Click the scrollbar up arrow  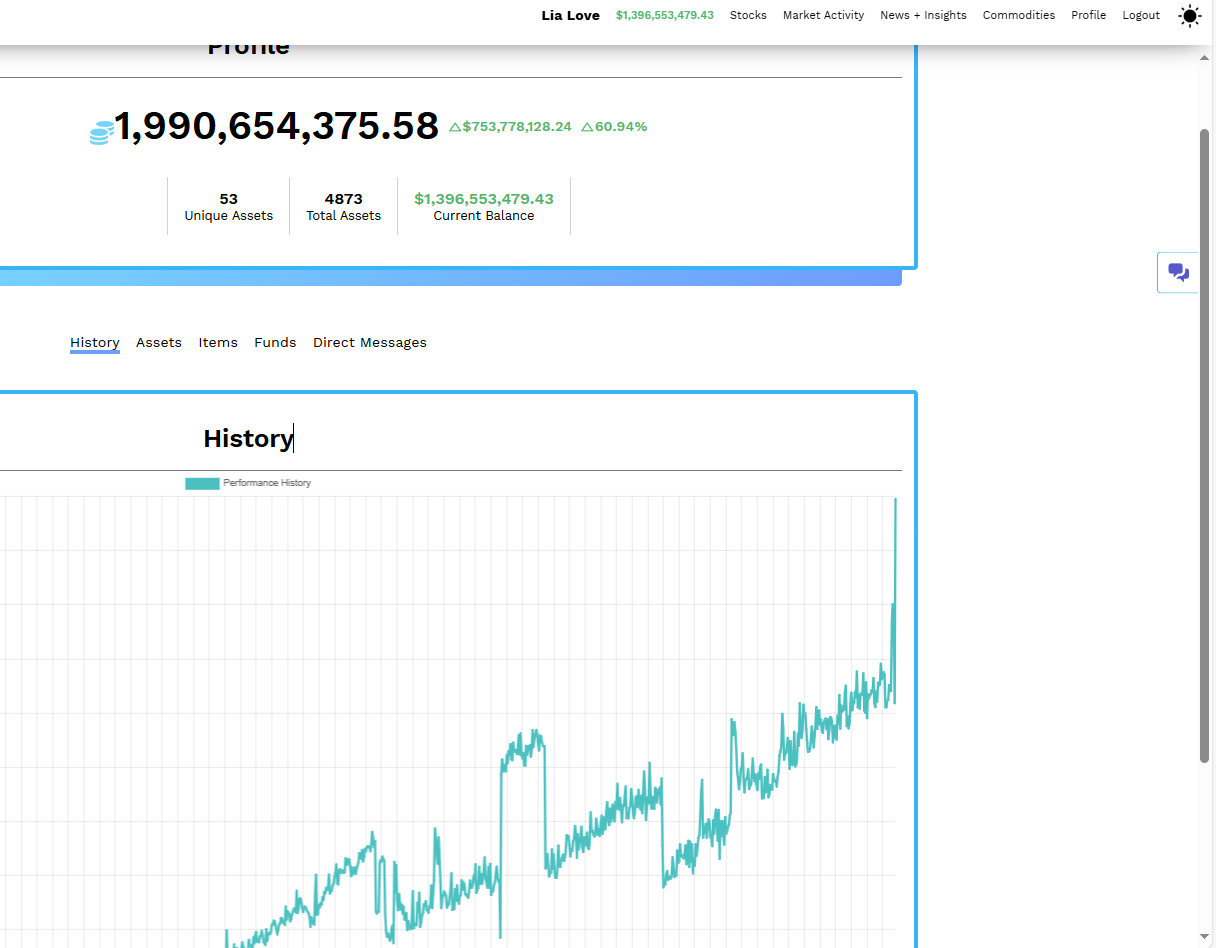click(x=1205, y=58)
